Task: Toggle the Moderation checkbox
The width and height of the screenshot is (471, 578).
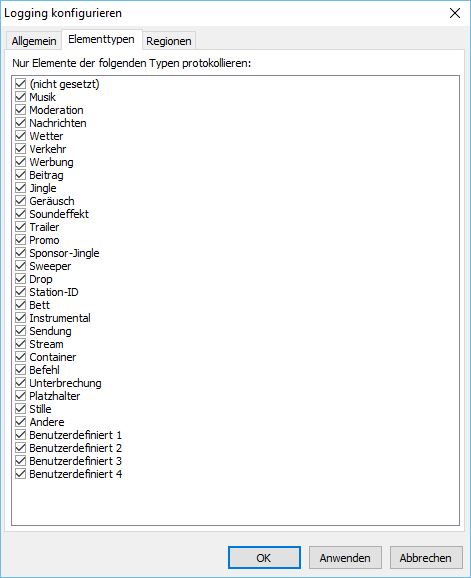Action: [21, 110]
